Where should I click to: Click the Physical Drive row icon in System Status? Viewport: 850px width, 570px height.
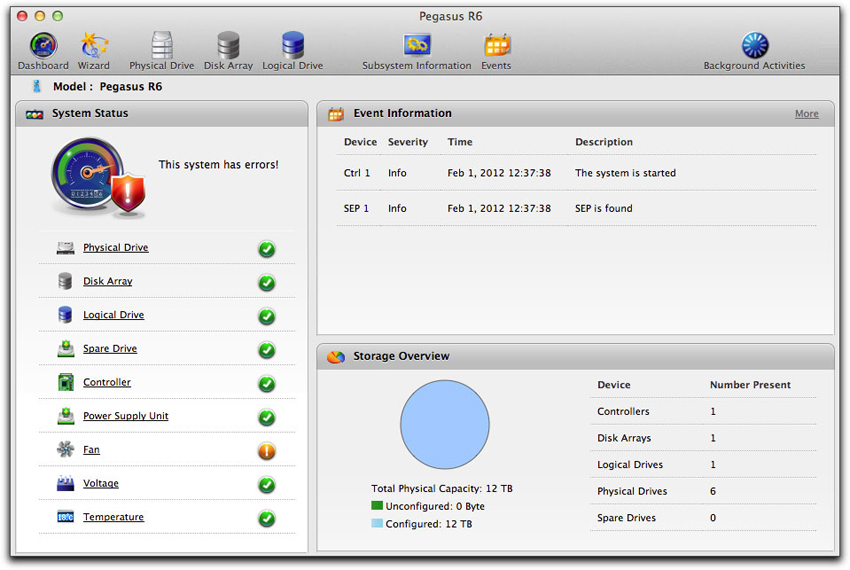click(66, 248)
